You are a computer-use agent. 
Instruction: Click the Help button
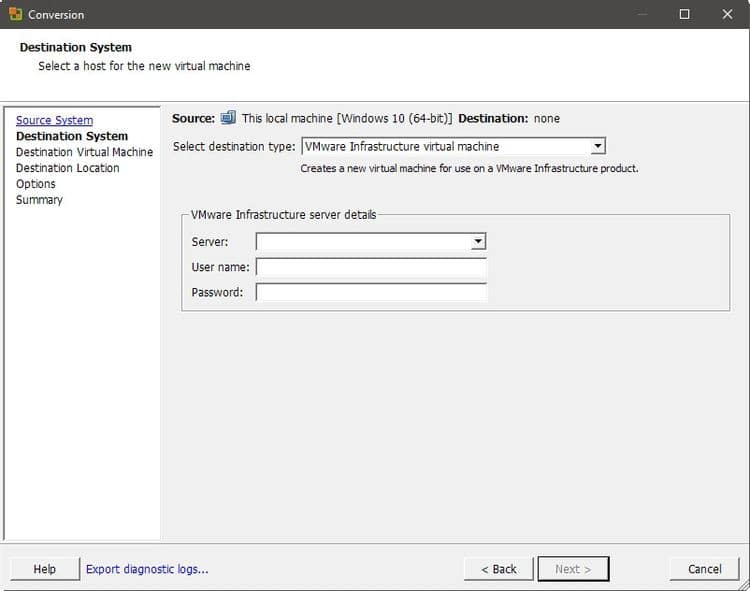click(45, 569)
